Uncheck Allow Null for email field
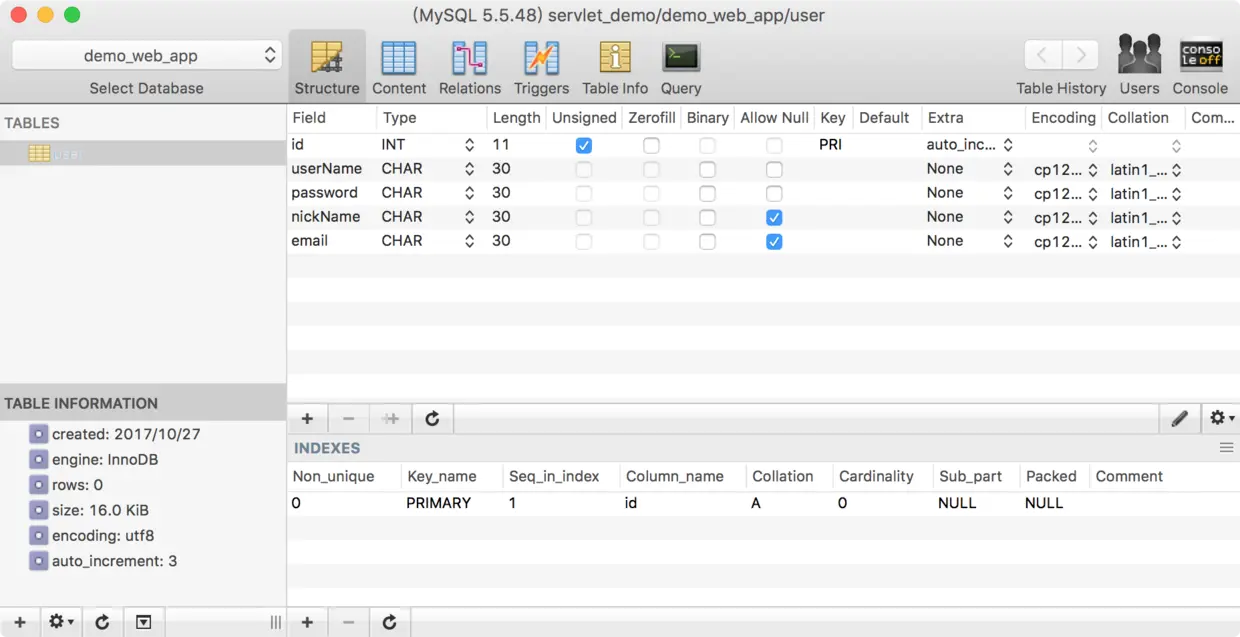The height and width of the screenshot is (637, 1240). 774,242
